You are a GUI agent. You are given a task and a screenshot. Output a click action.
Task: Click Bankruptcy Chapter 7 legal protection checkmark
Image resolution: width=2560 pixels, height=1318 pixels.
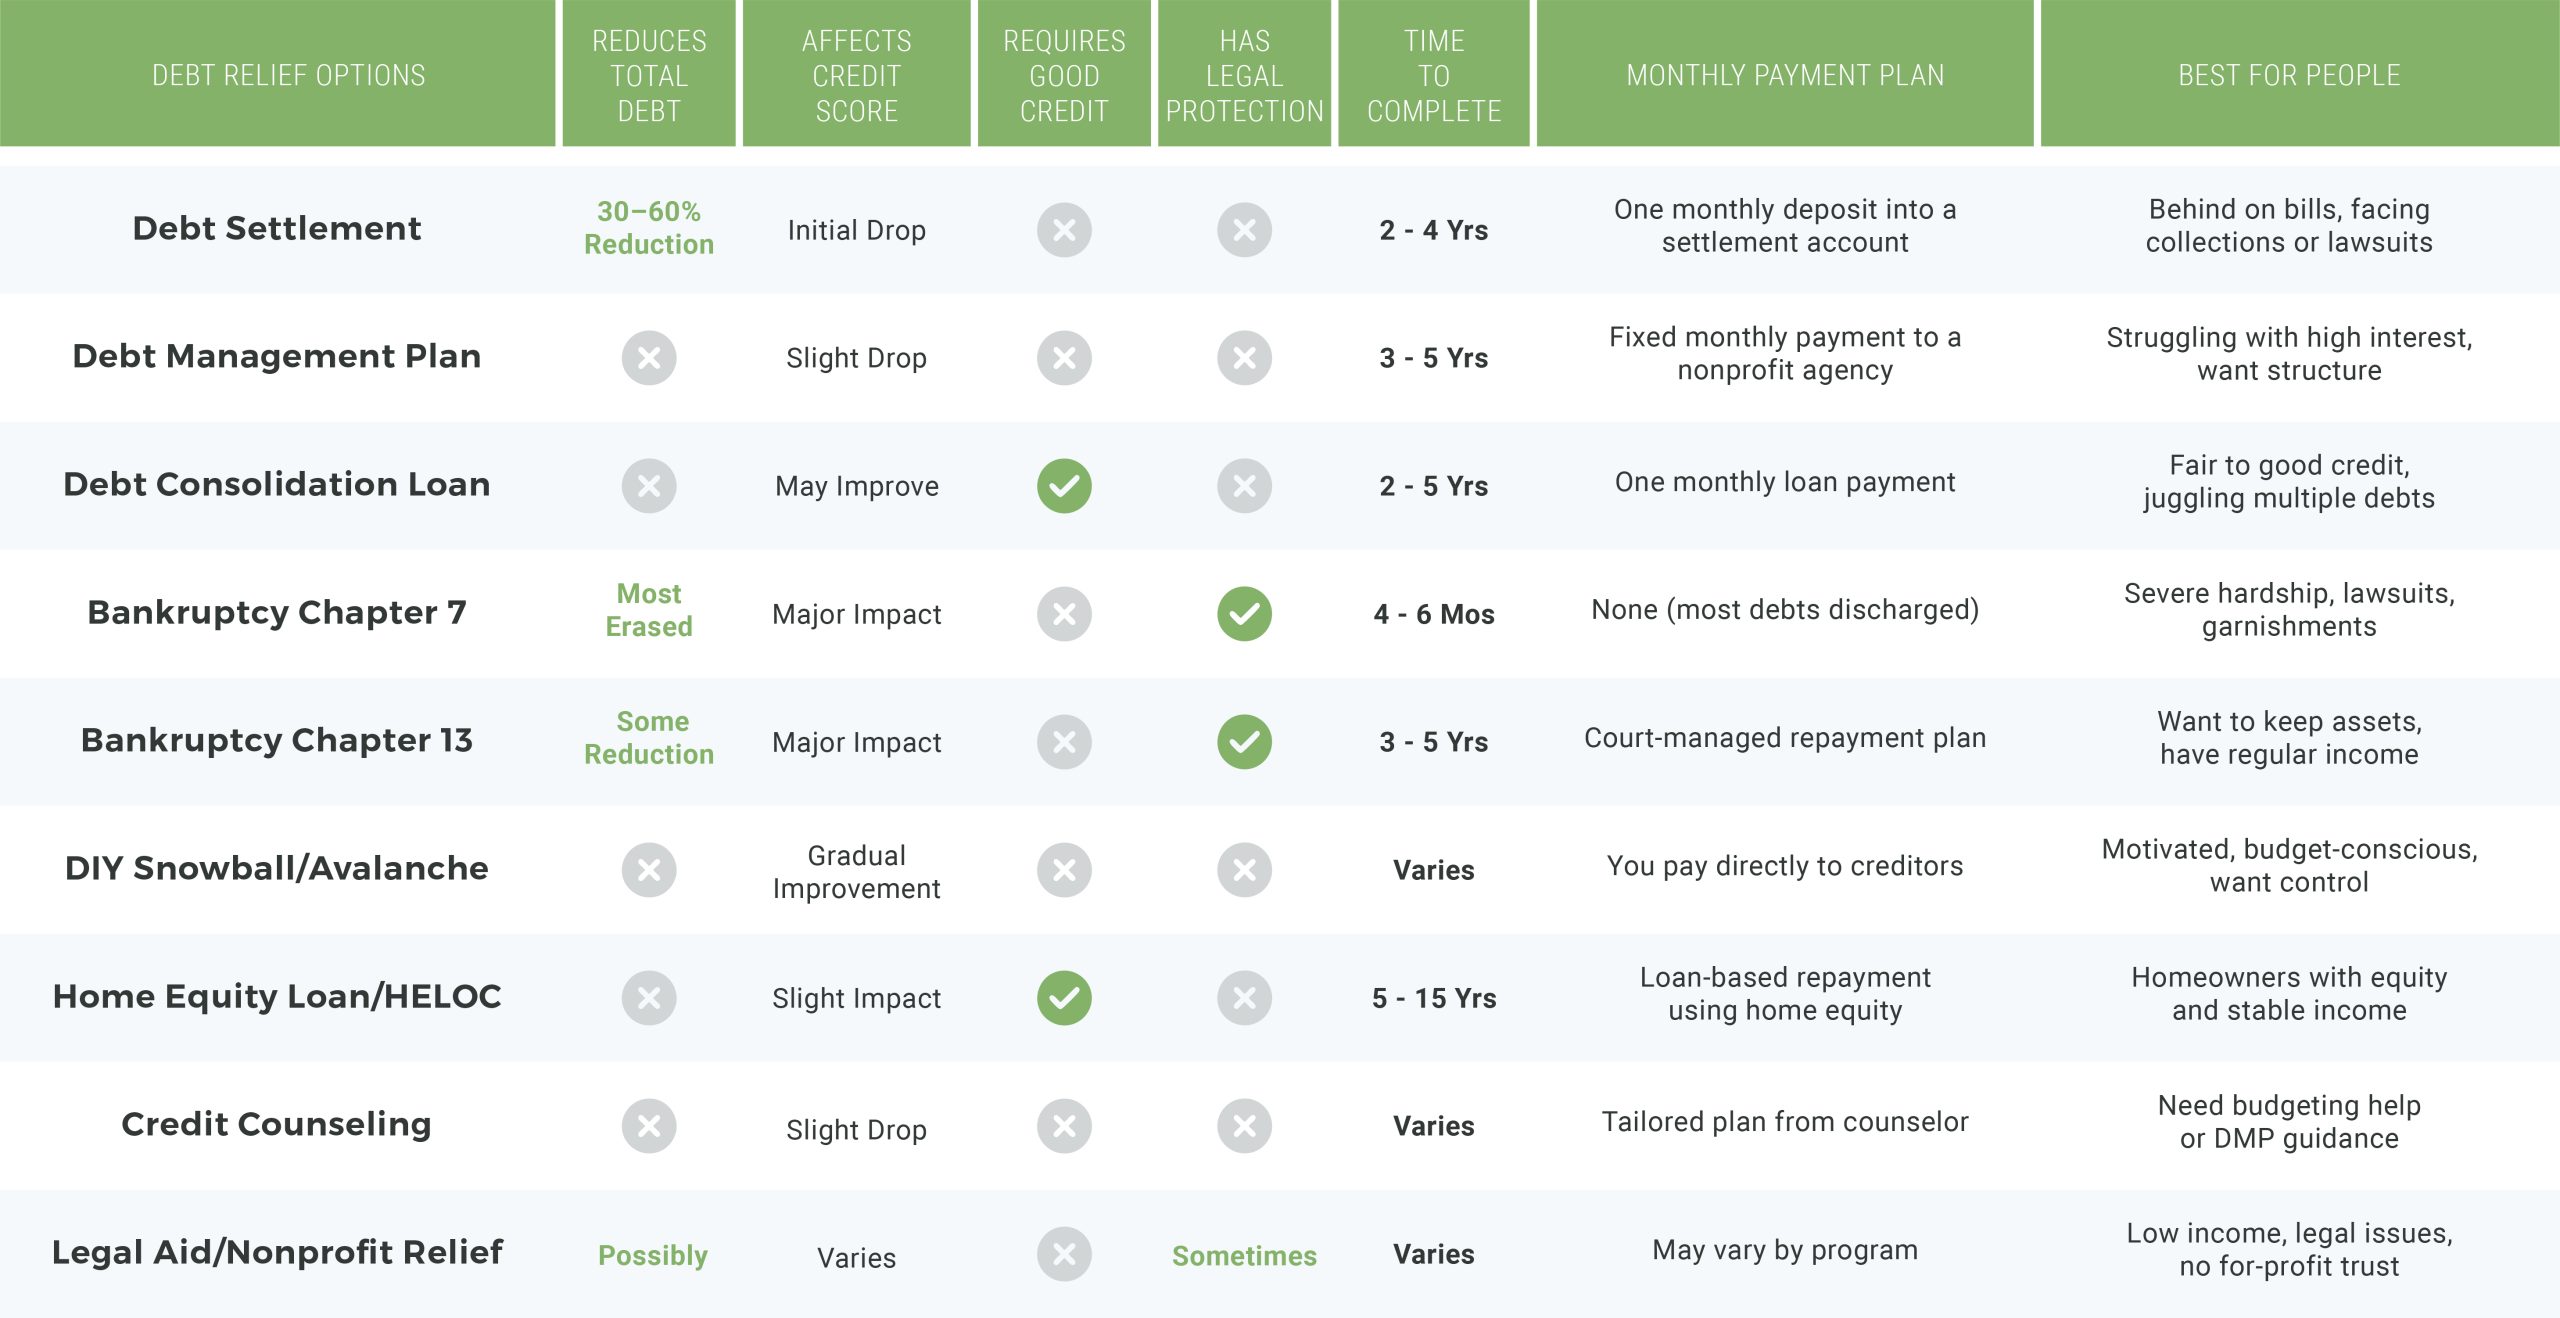1244,614
